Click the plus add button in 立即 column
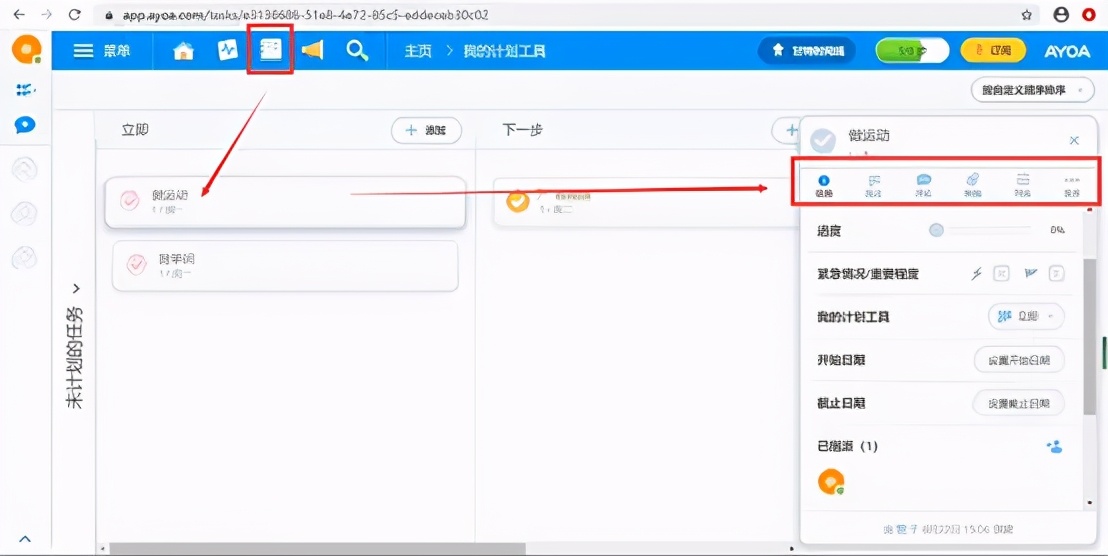This screenshot has width=1108, height=556. [426, 130]
